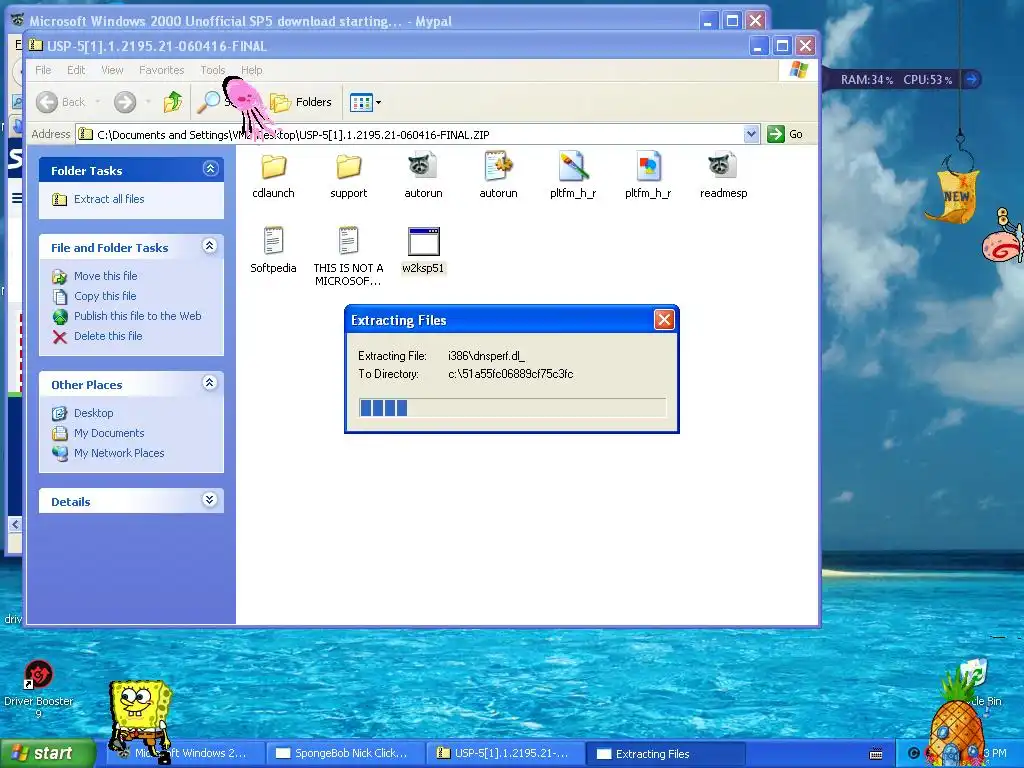Collapse File and Folder Tasks panel
Viewport: 1024px width, 768px height.
(x=210, y=246)
